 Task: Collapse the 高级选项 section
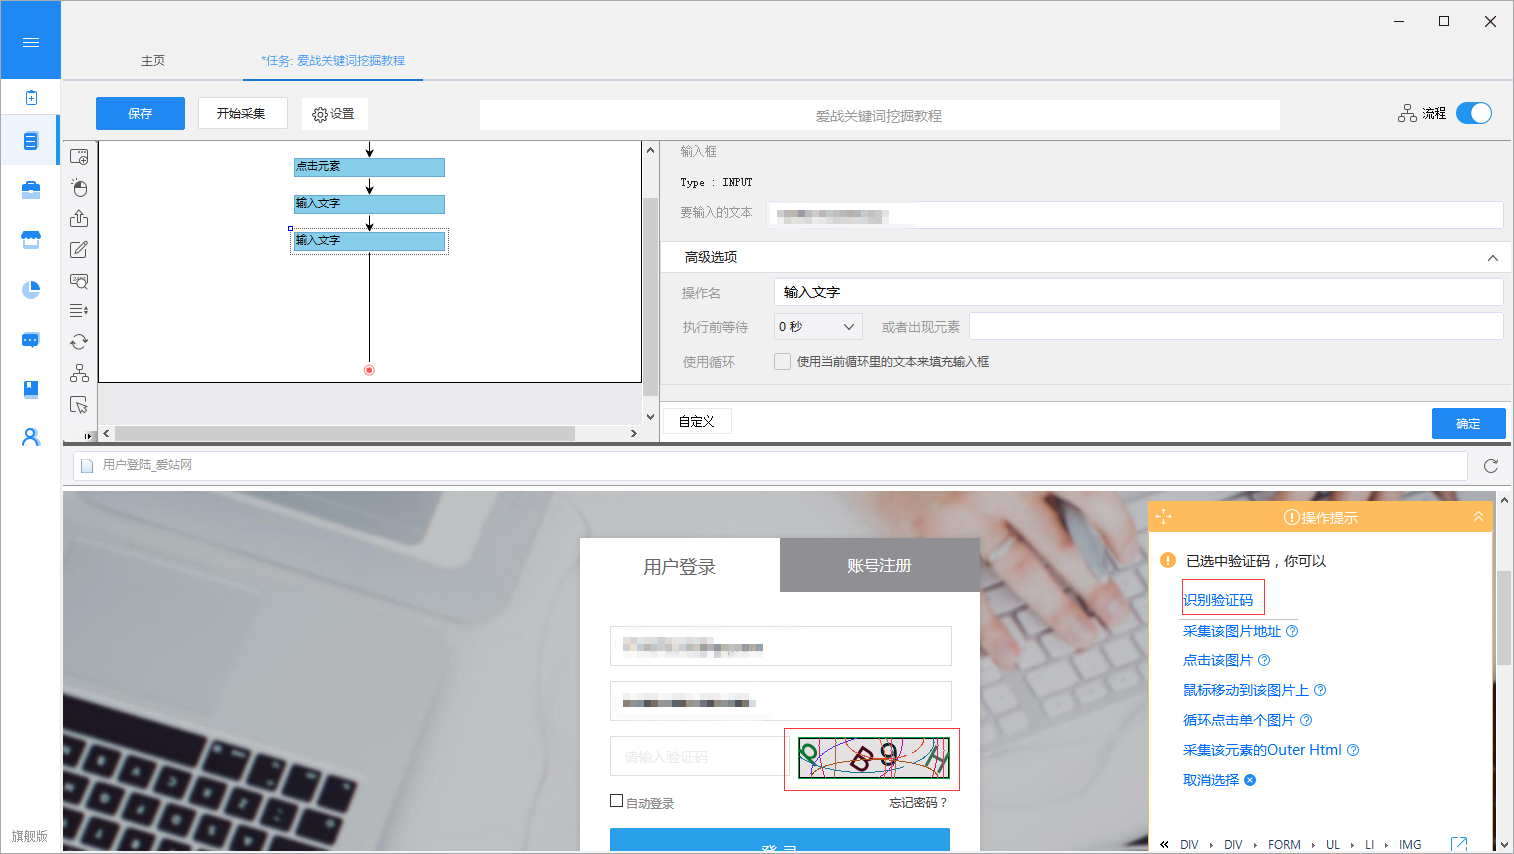pos(1493,258)
